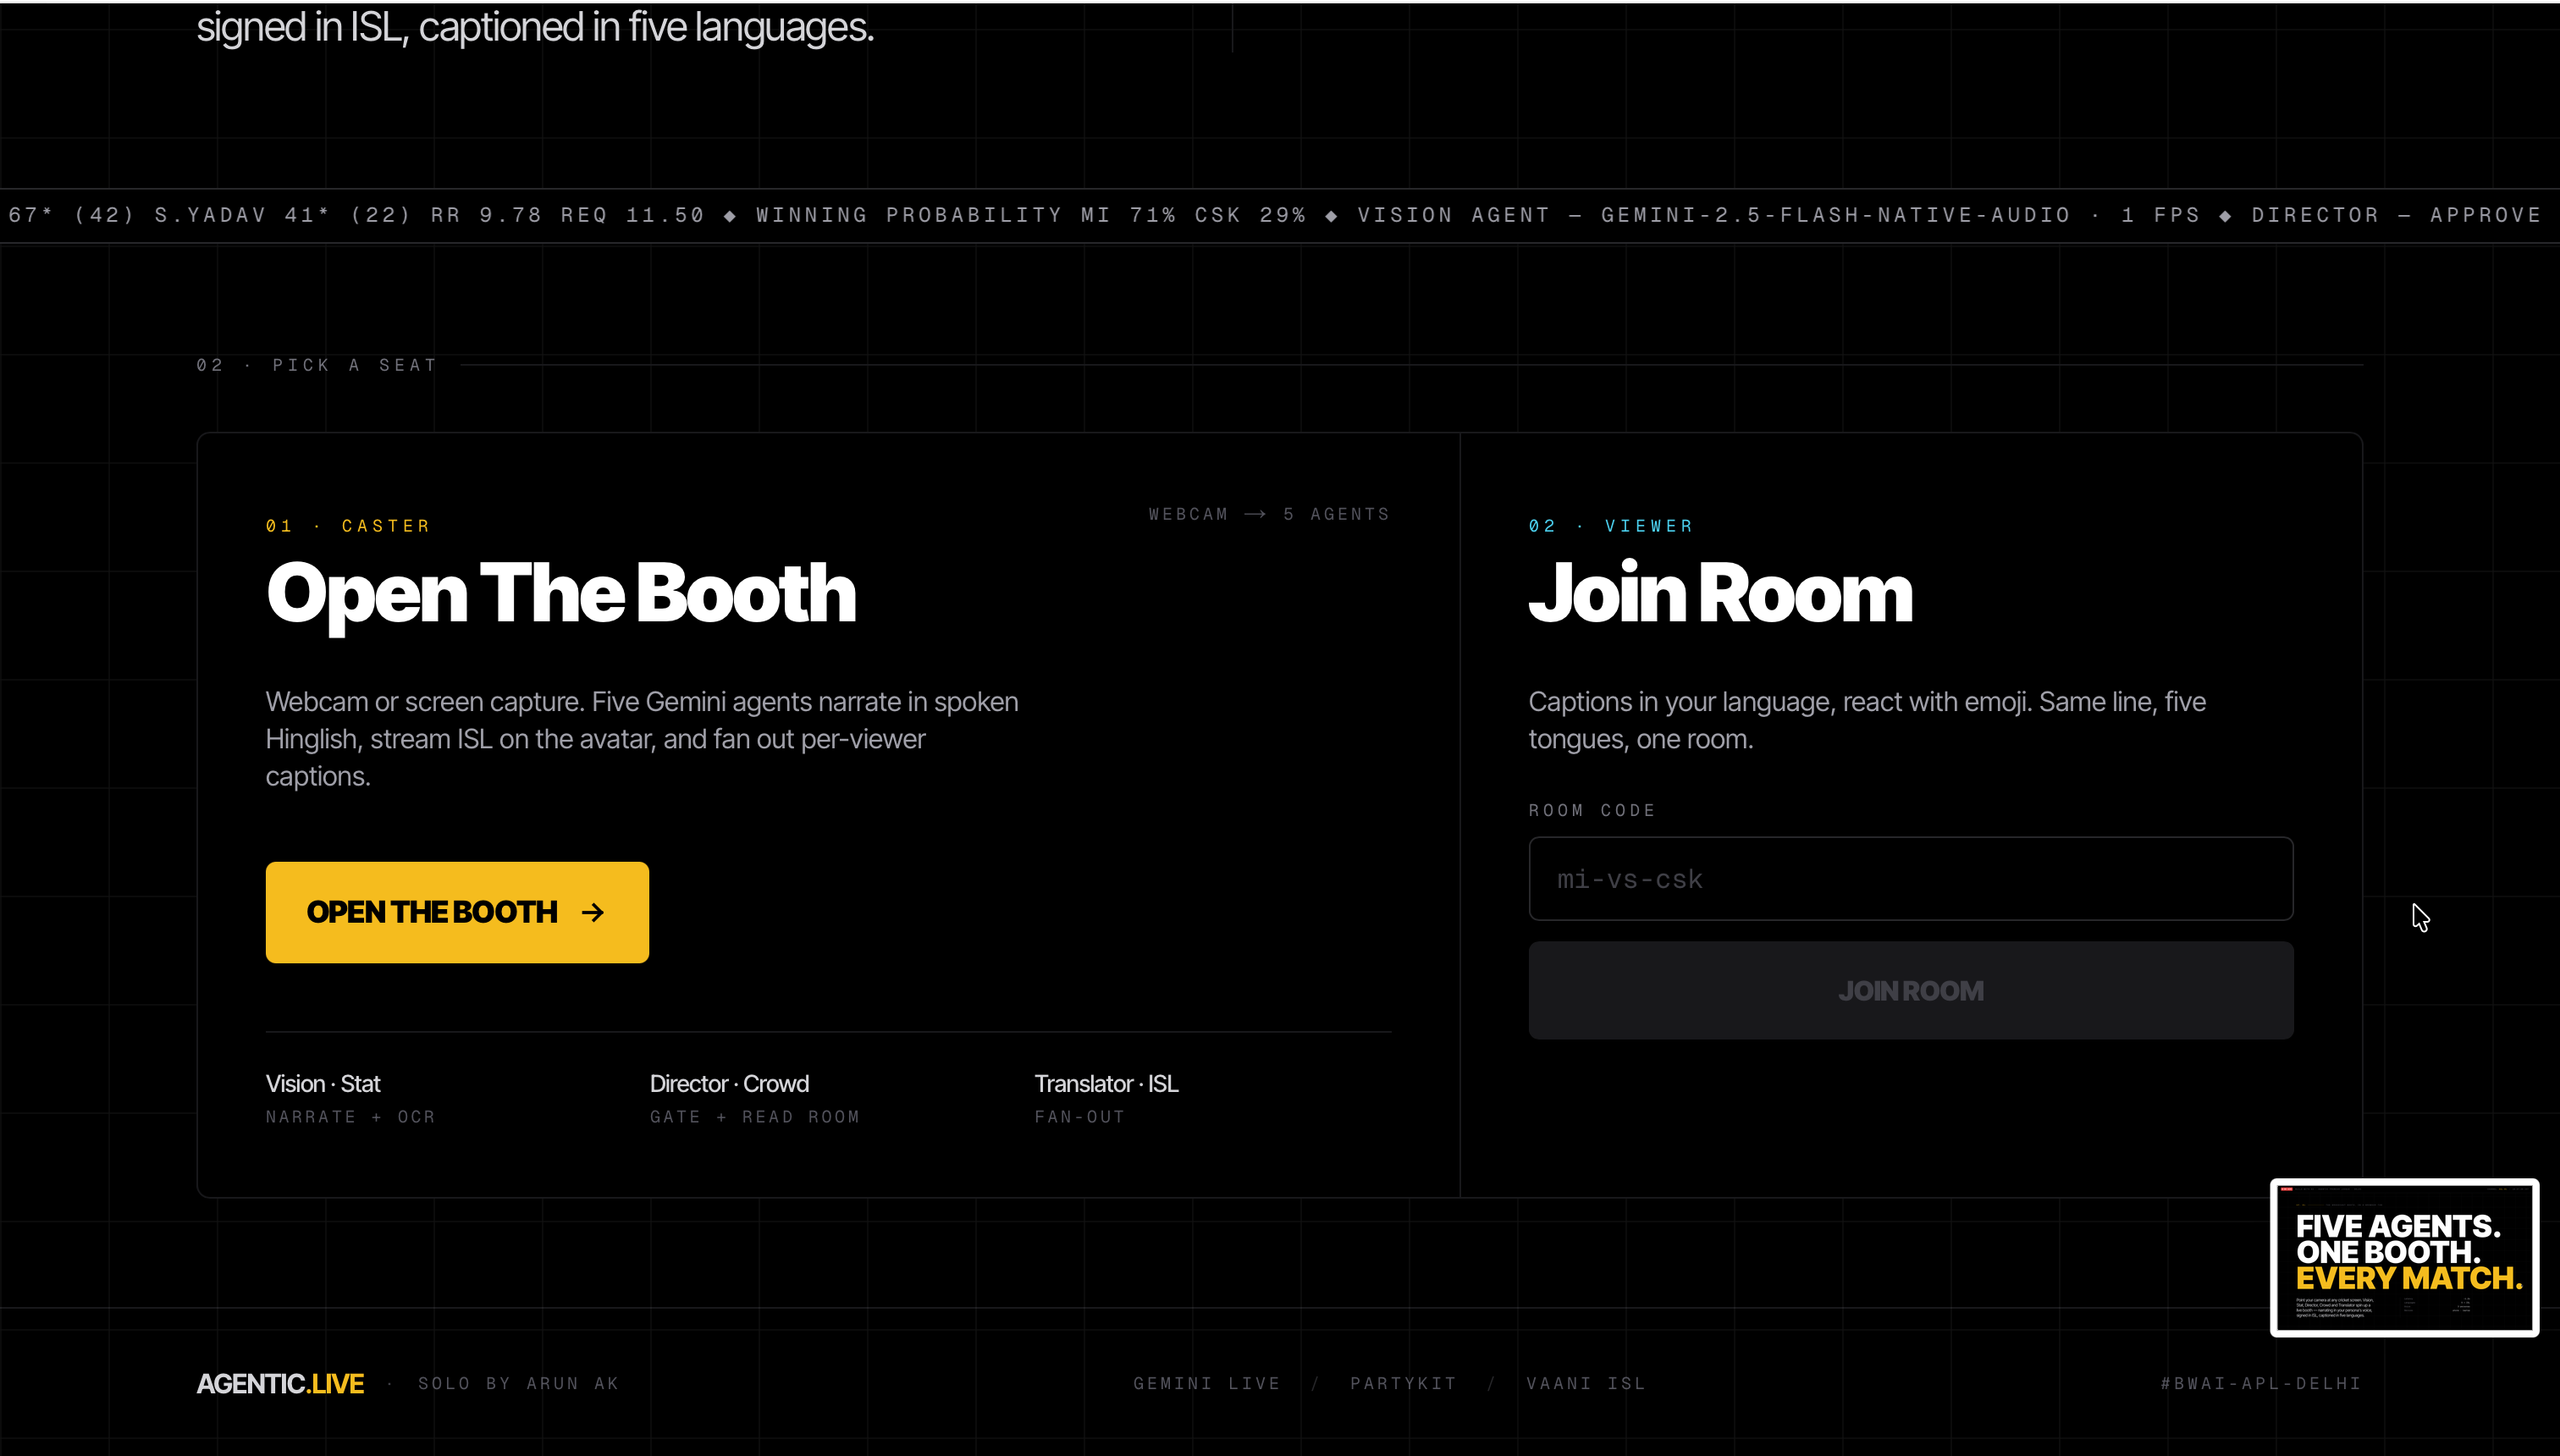Click 'DIRECTOR — APPROVE' ticker text
The height and width of the screenshot is (1456, 2560).
point(2397,215)
